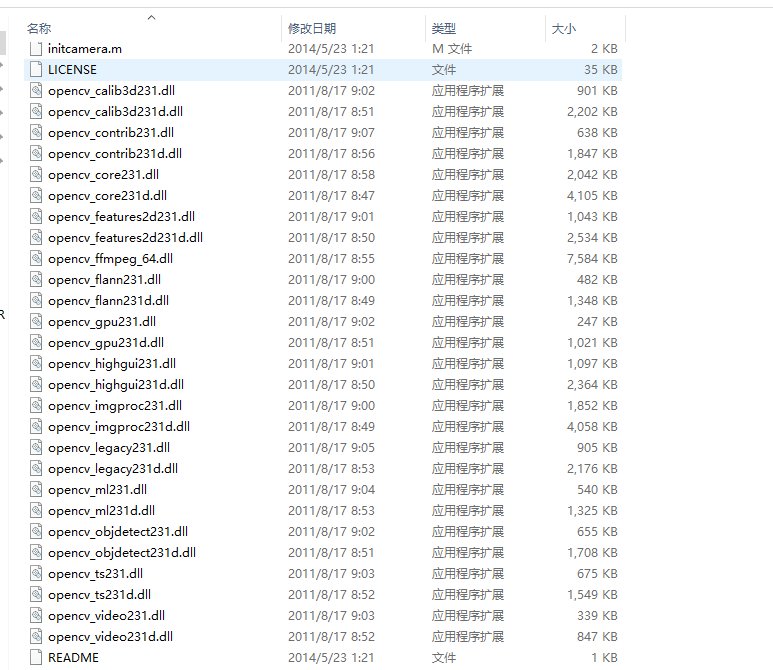Click the opencv_flann231d.dll file icon

click(x=36, y=301)
